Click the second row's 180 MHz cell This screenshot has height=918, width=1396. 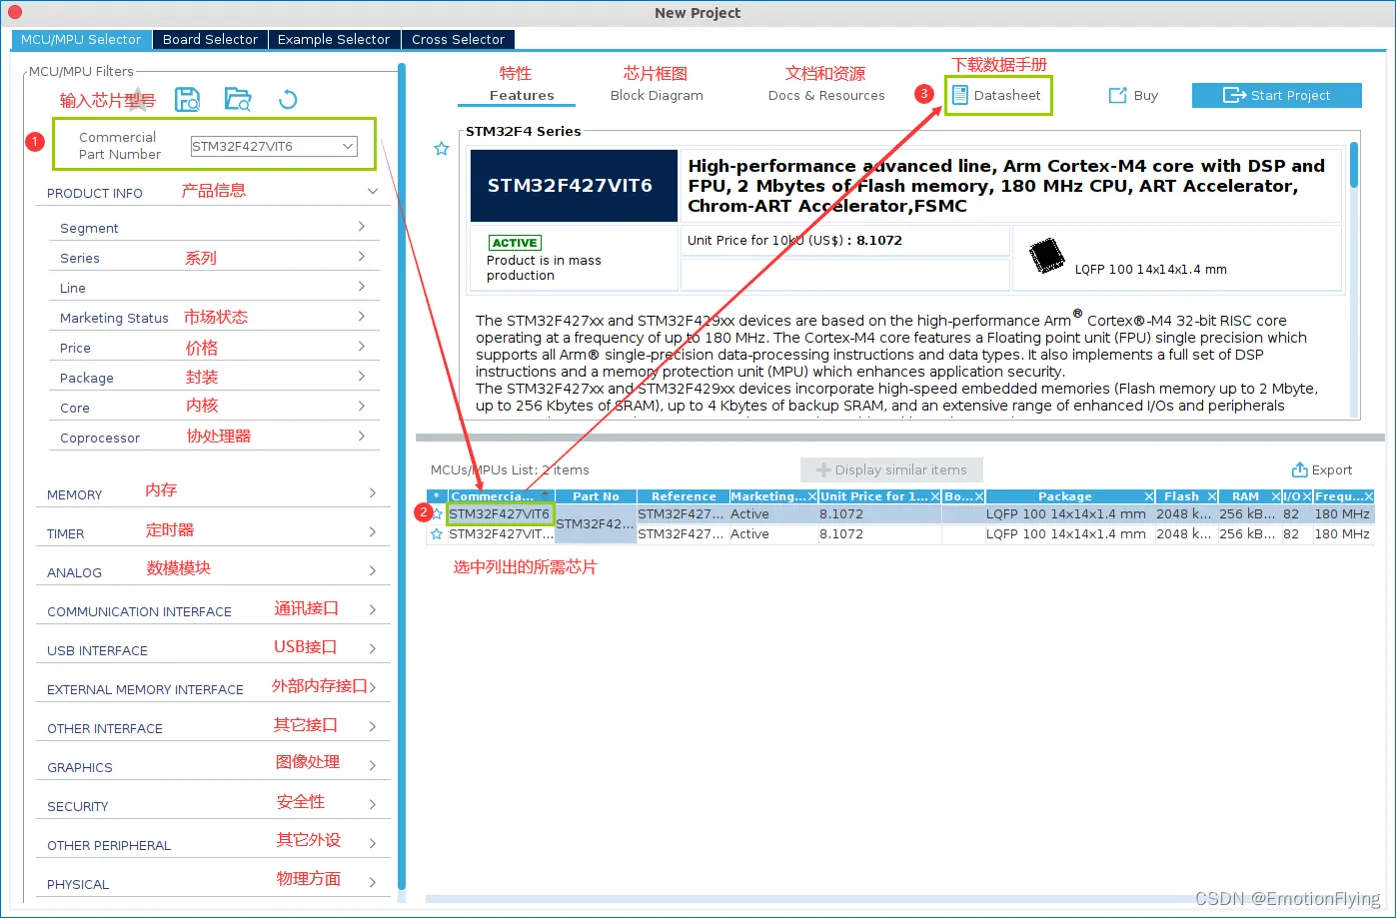pos(1342,534)
